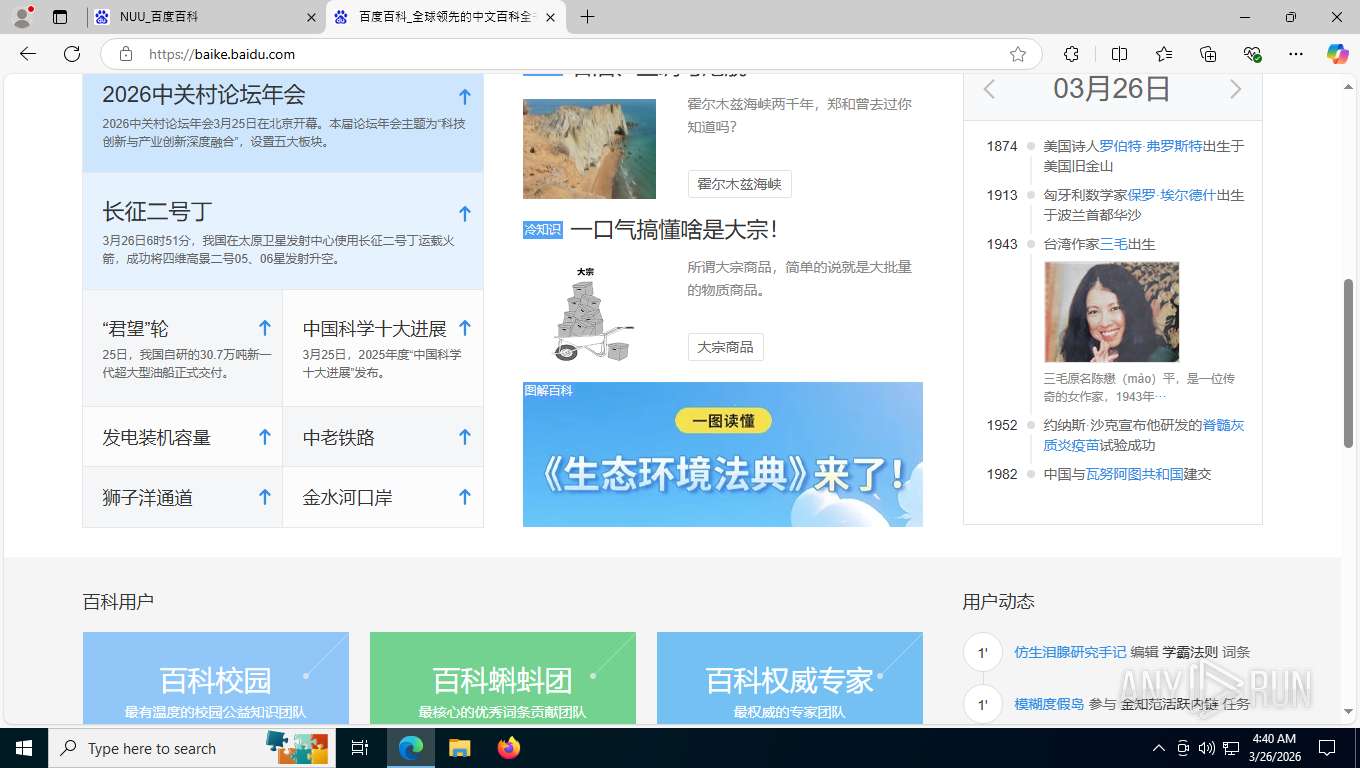Open the 百科蝌蚪团 card

[503, 678]
